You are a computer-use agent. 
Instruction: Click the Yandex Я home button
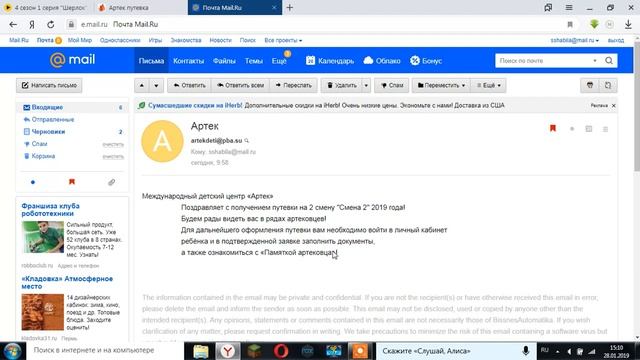32,24
